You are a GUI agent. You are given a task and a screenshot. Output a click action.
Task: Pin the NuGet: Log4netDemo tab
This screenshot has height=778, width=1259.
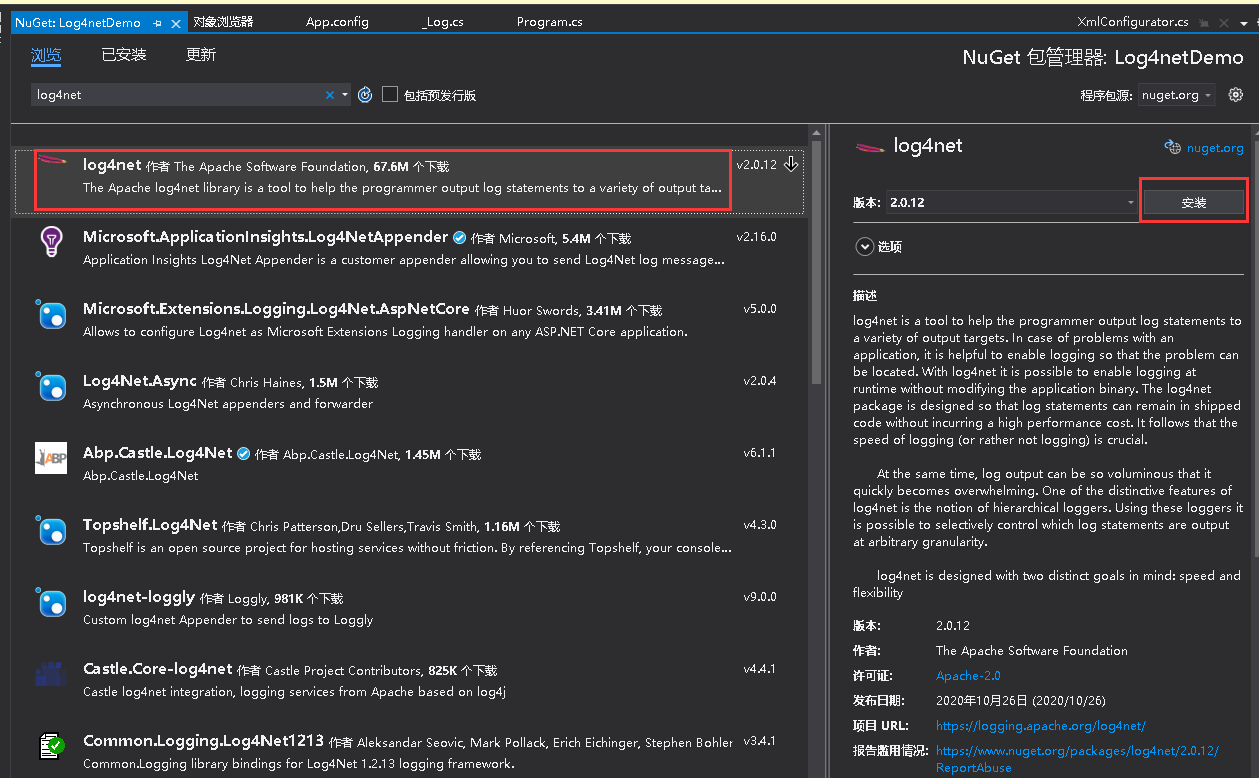click(158, 22)
